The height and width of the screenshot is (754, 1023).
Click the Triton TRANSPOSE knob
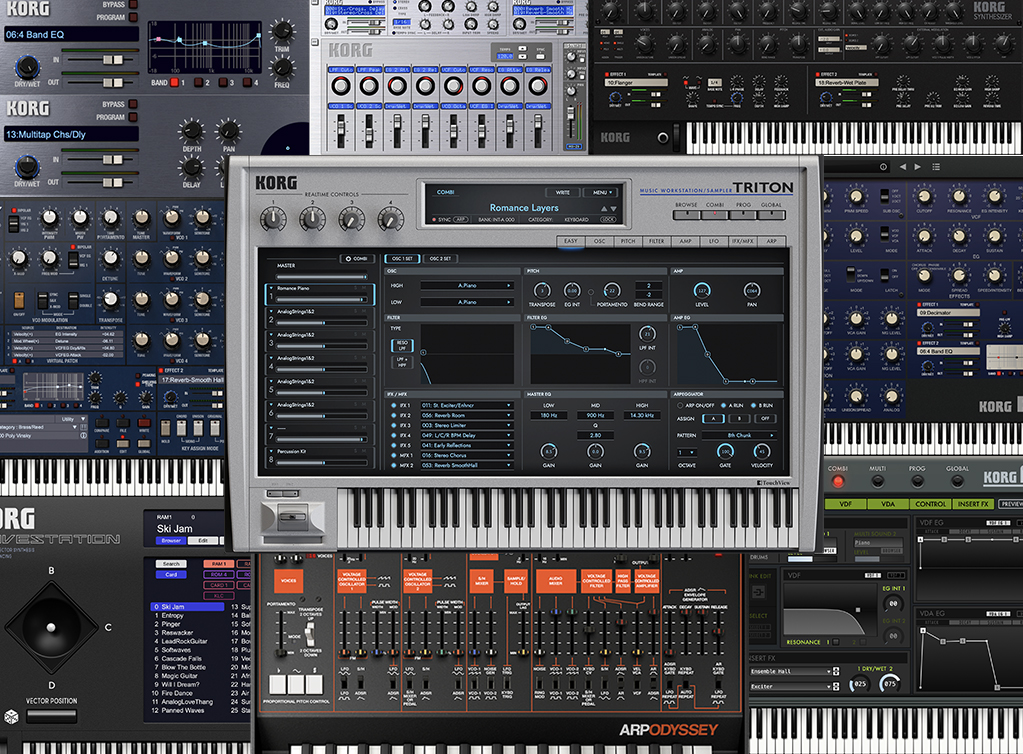click(542, 291)
